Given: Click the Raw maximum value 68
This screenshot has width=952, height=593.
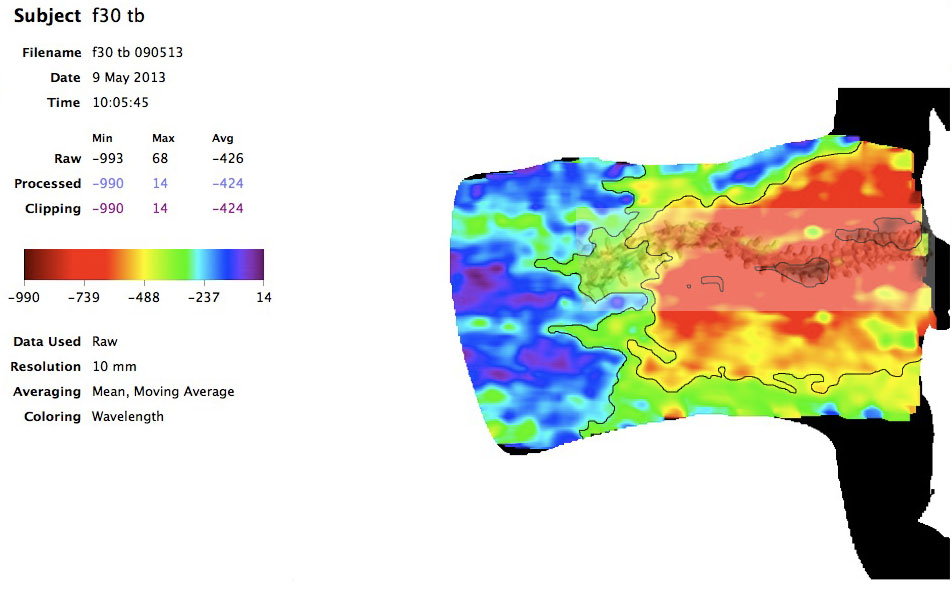Looking at the screenshot, I should [x=160, y=158].
